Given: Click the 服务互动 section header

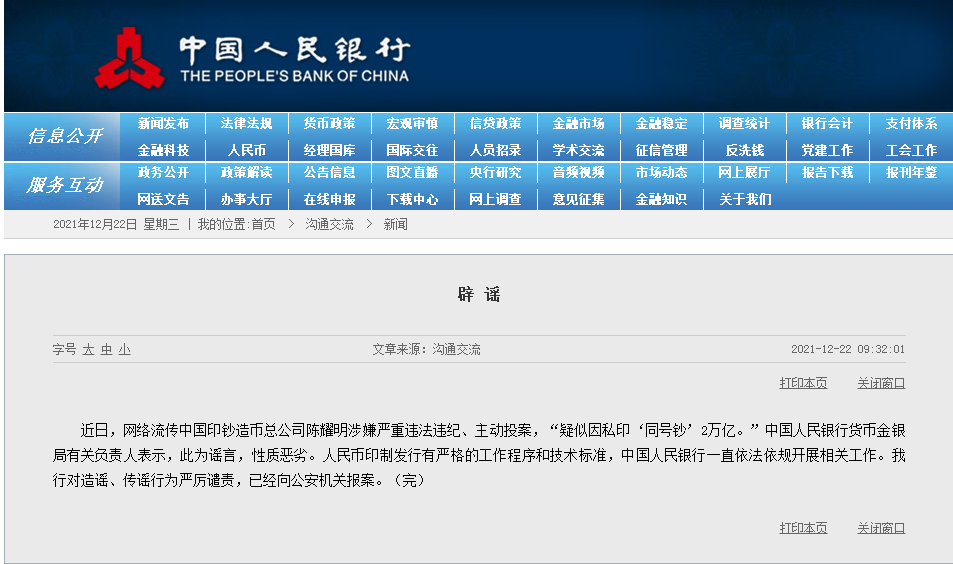Looking at the screenshot, I should [x=65, y=185].
